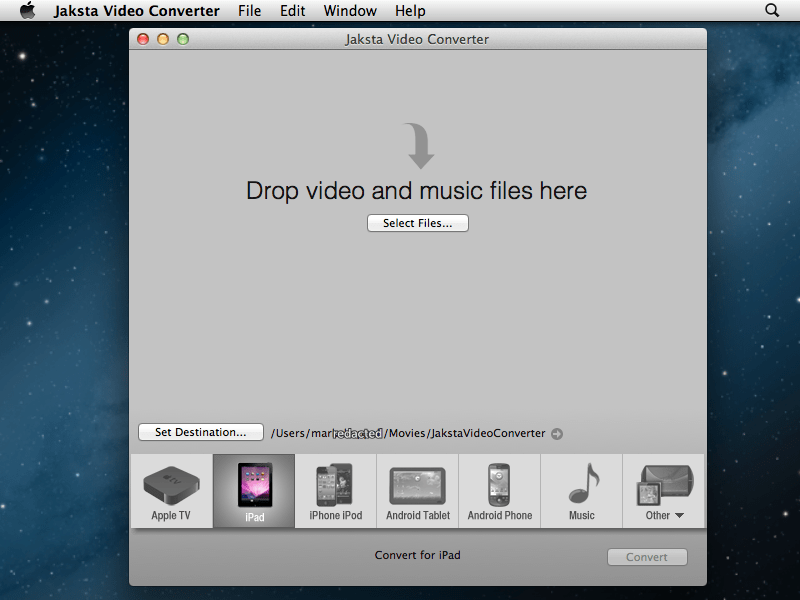Image resolution: width=800 pixels, height=600 pixels.
Task: Open the Other devices dropdown
Action: pos(664,491)
